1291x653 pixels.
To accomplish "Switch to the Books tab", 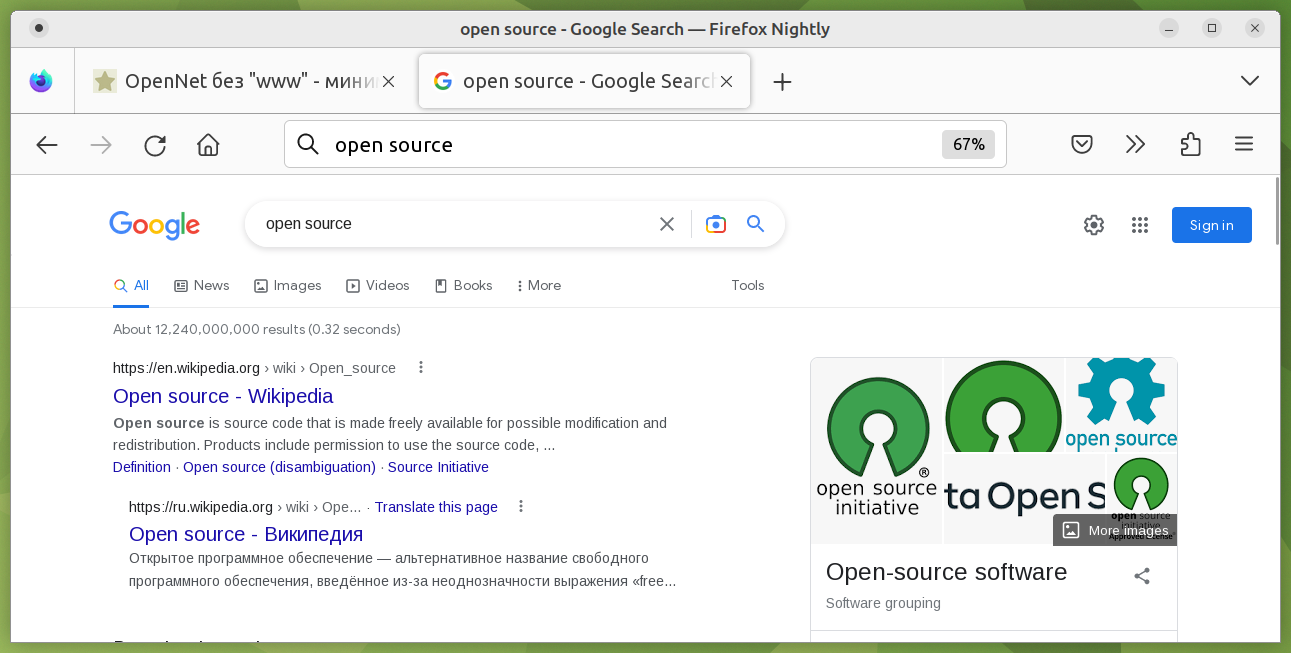I will click(x=463, y=285).
